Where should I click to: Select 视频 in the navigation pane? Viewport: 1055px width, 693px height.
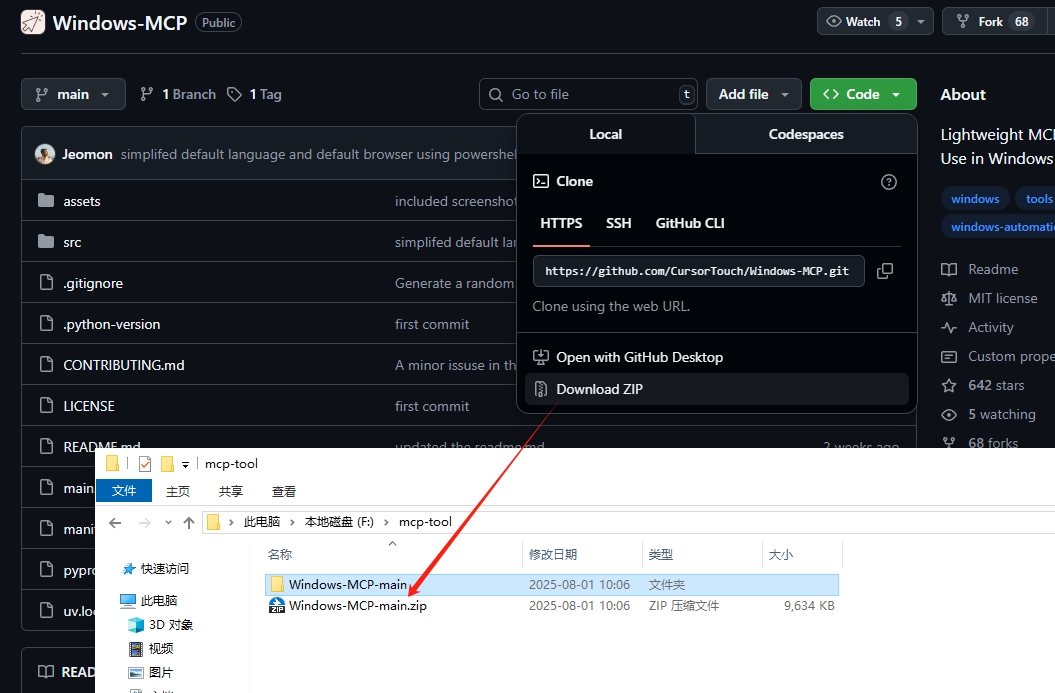[x=152, y=649]
